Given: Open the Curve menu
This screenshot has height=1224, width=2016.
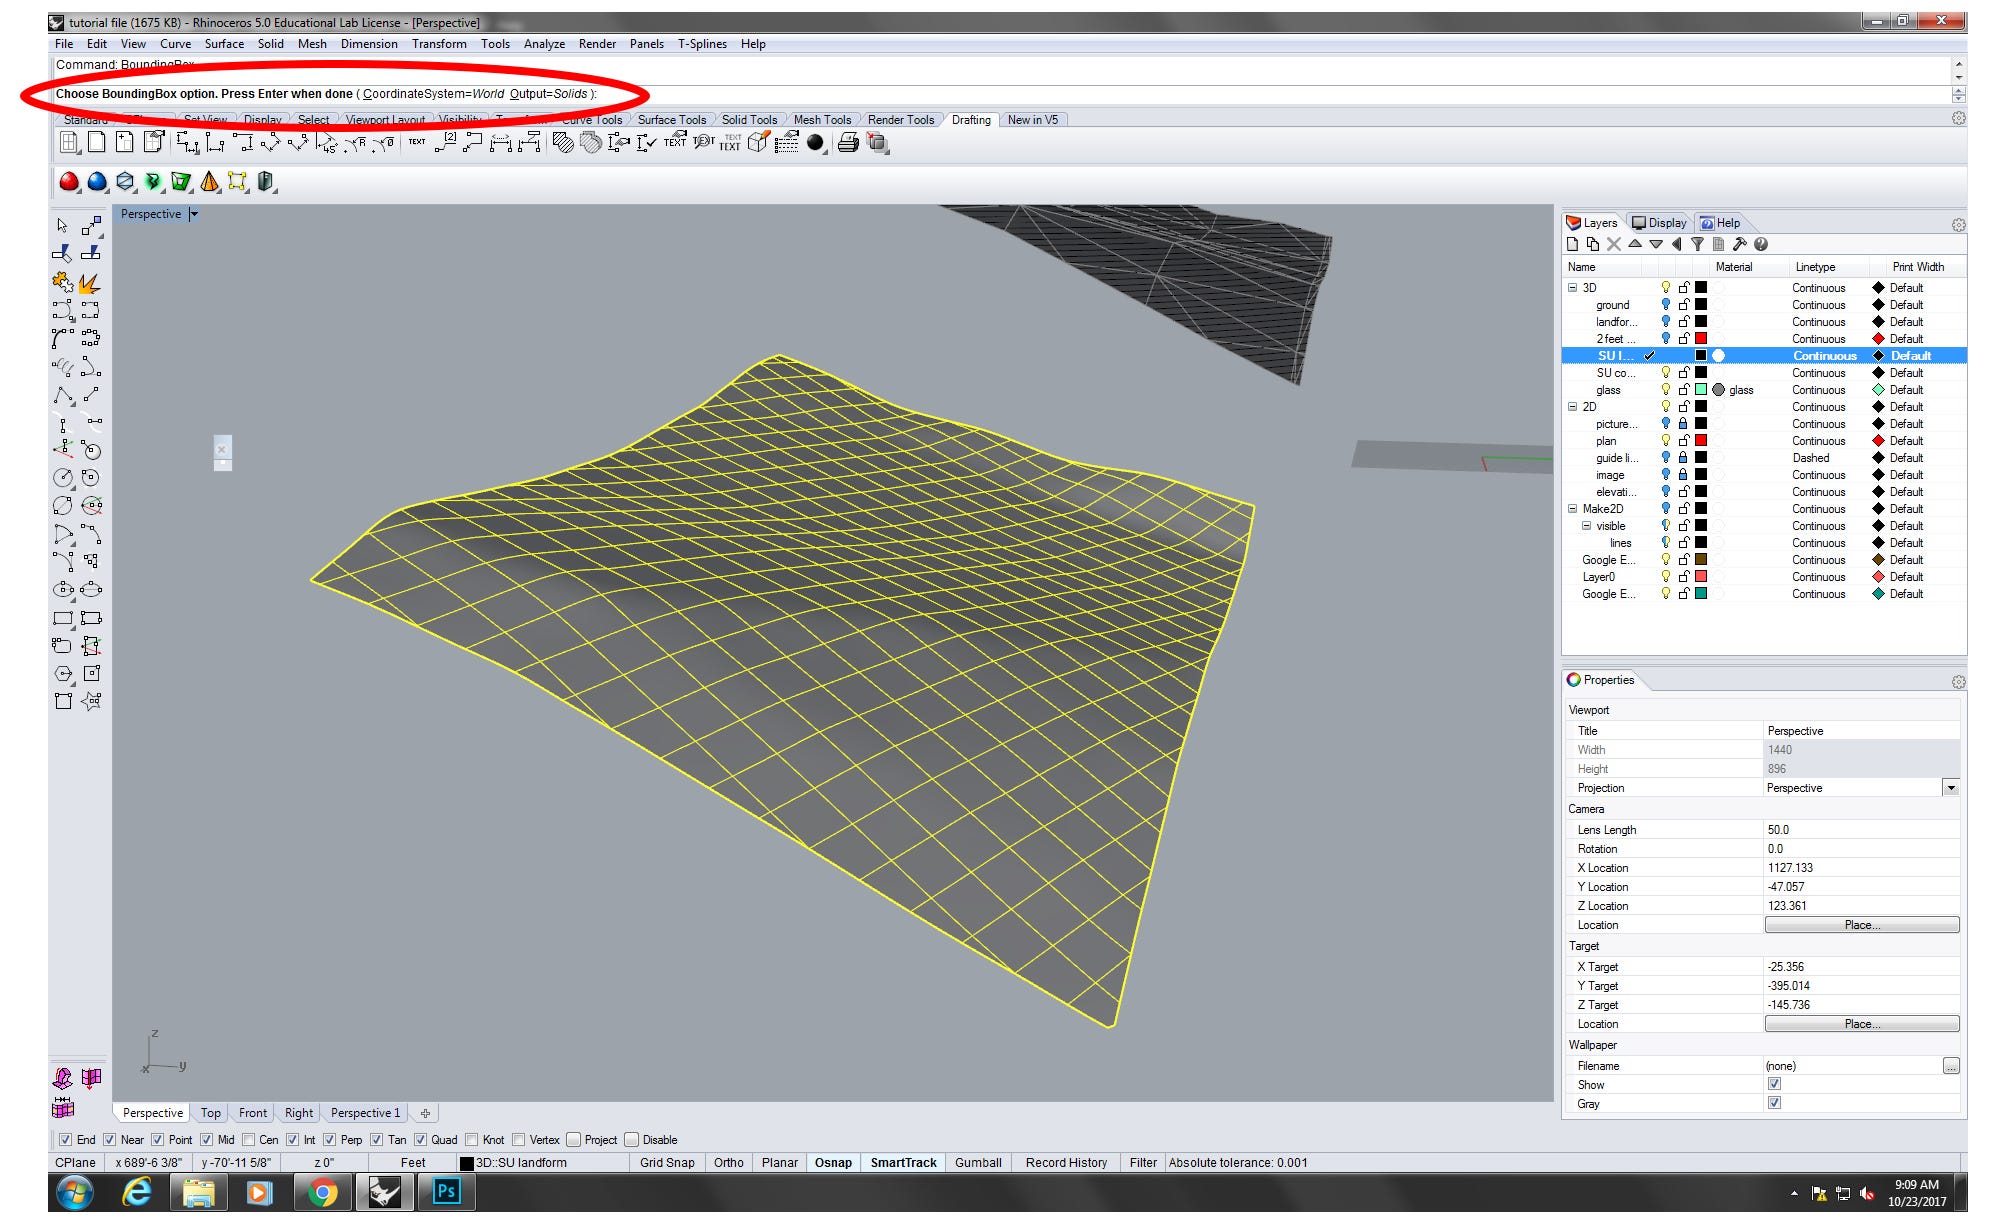Looking at the screenshot, I should pos(175,44).
